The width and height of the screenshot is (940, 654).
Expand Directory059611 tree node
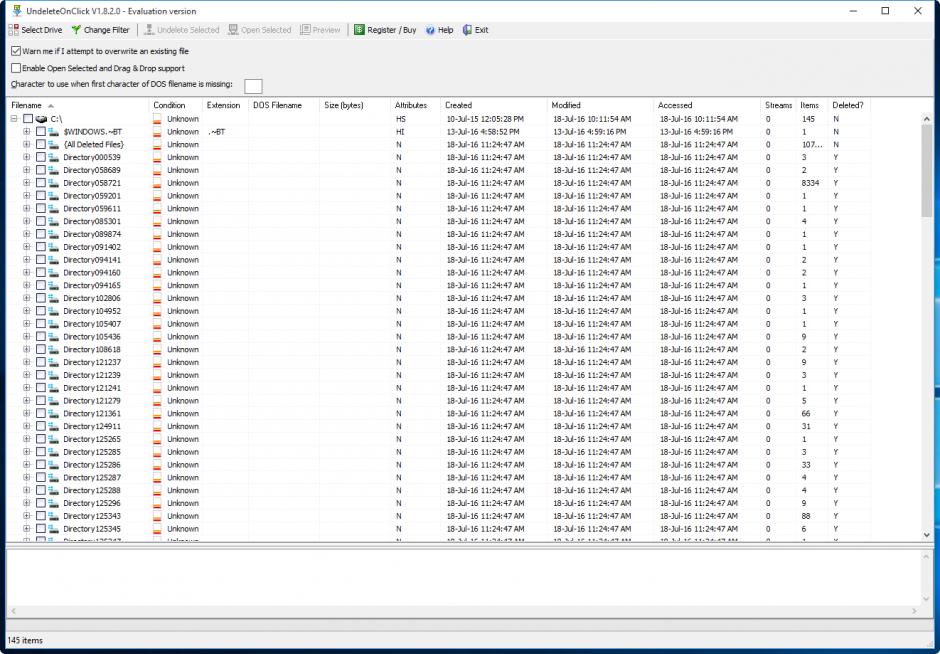pyautogui.click(x=27, y=209)
